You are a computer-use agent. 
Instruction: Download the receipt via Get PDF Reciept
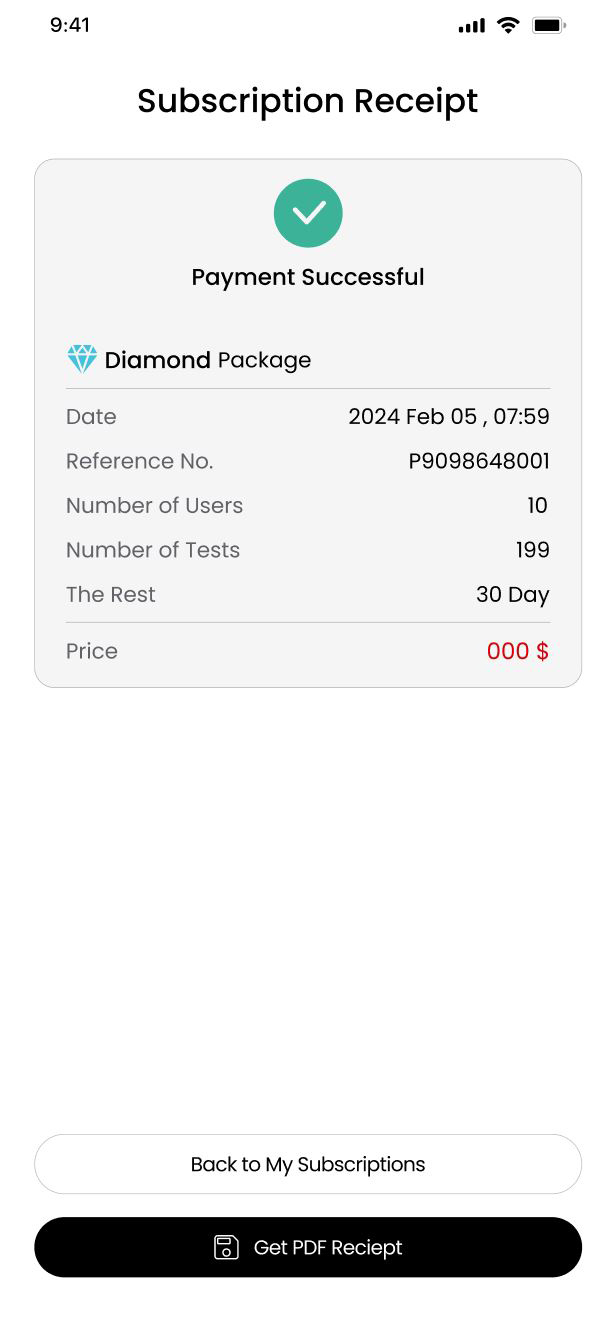pos(308,1247)
